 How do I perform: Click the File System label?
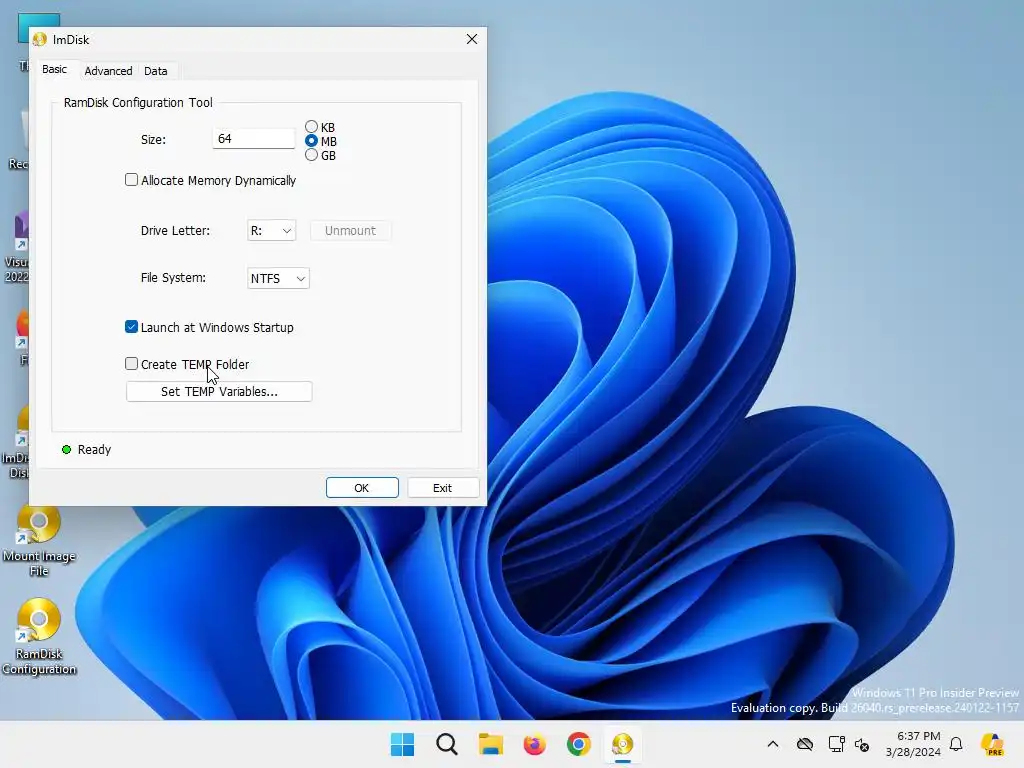[x=173, y=278]
